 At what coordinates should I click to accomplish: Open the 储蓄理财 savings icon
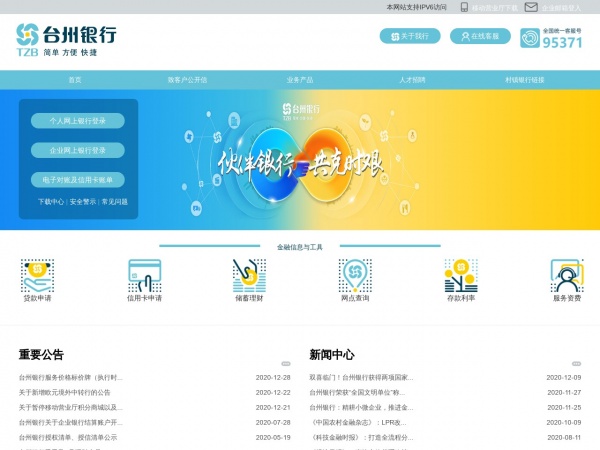point(249,276)
